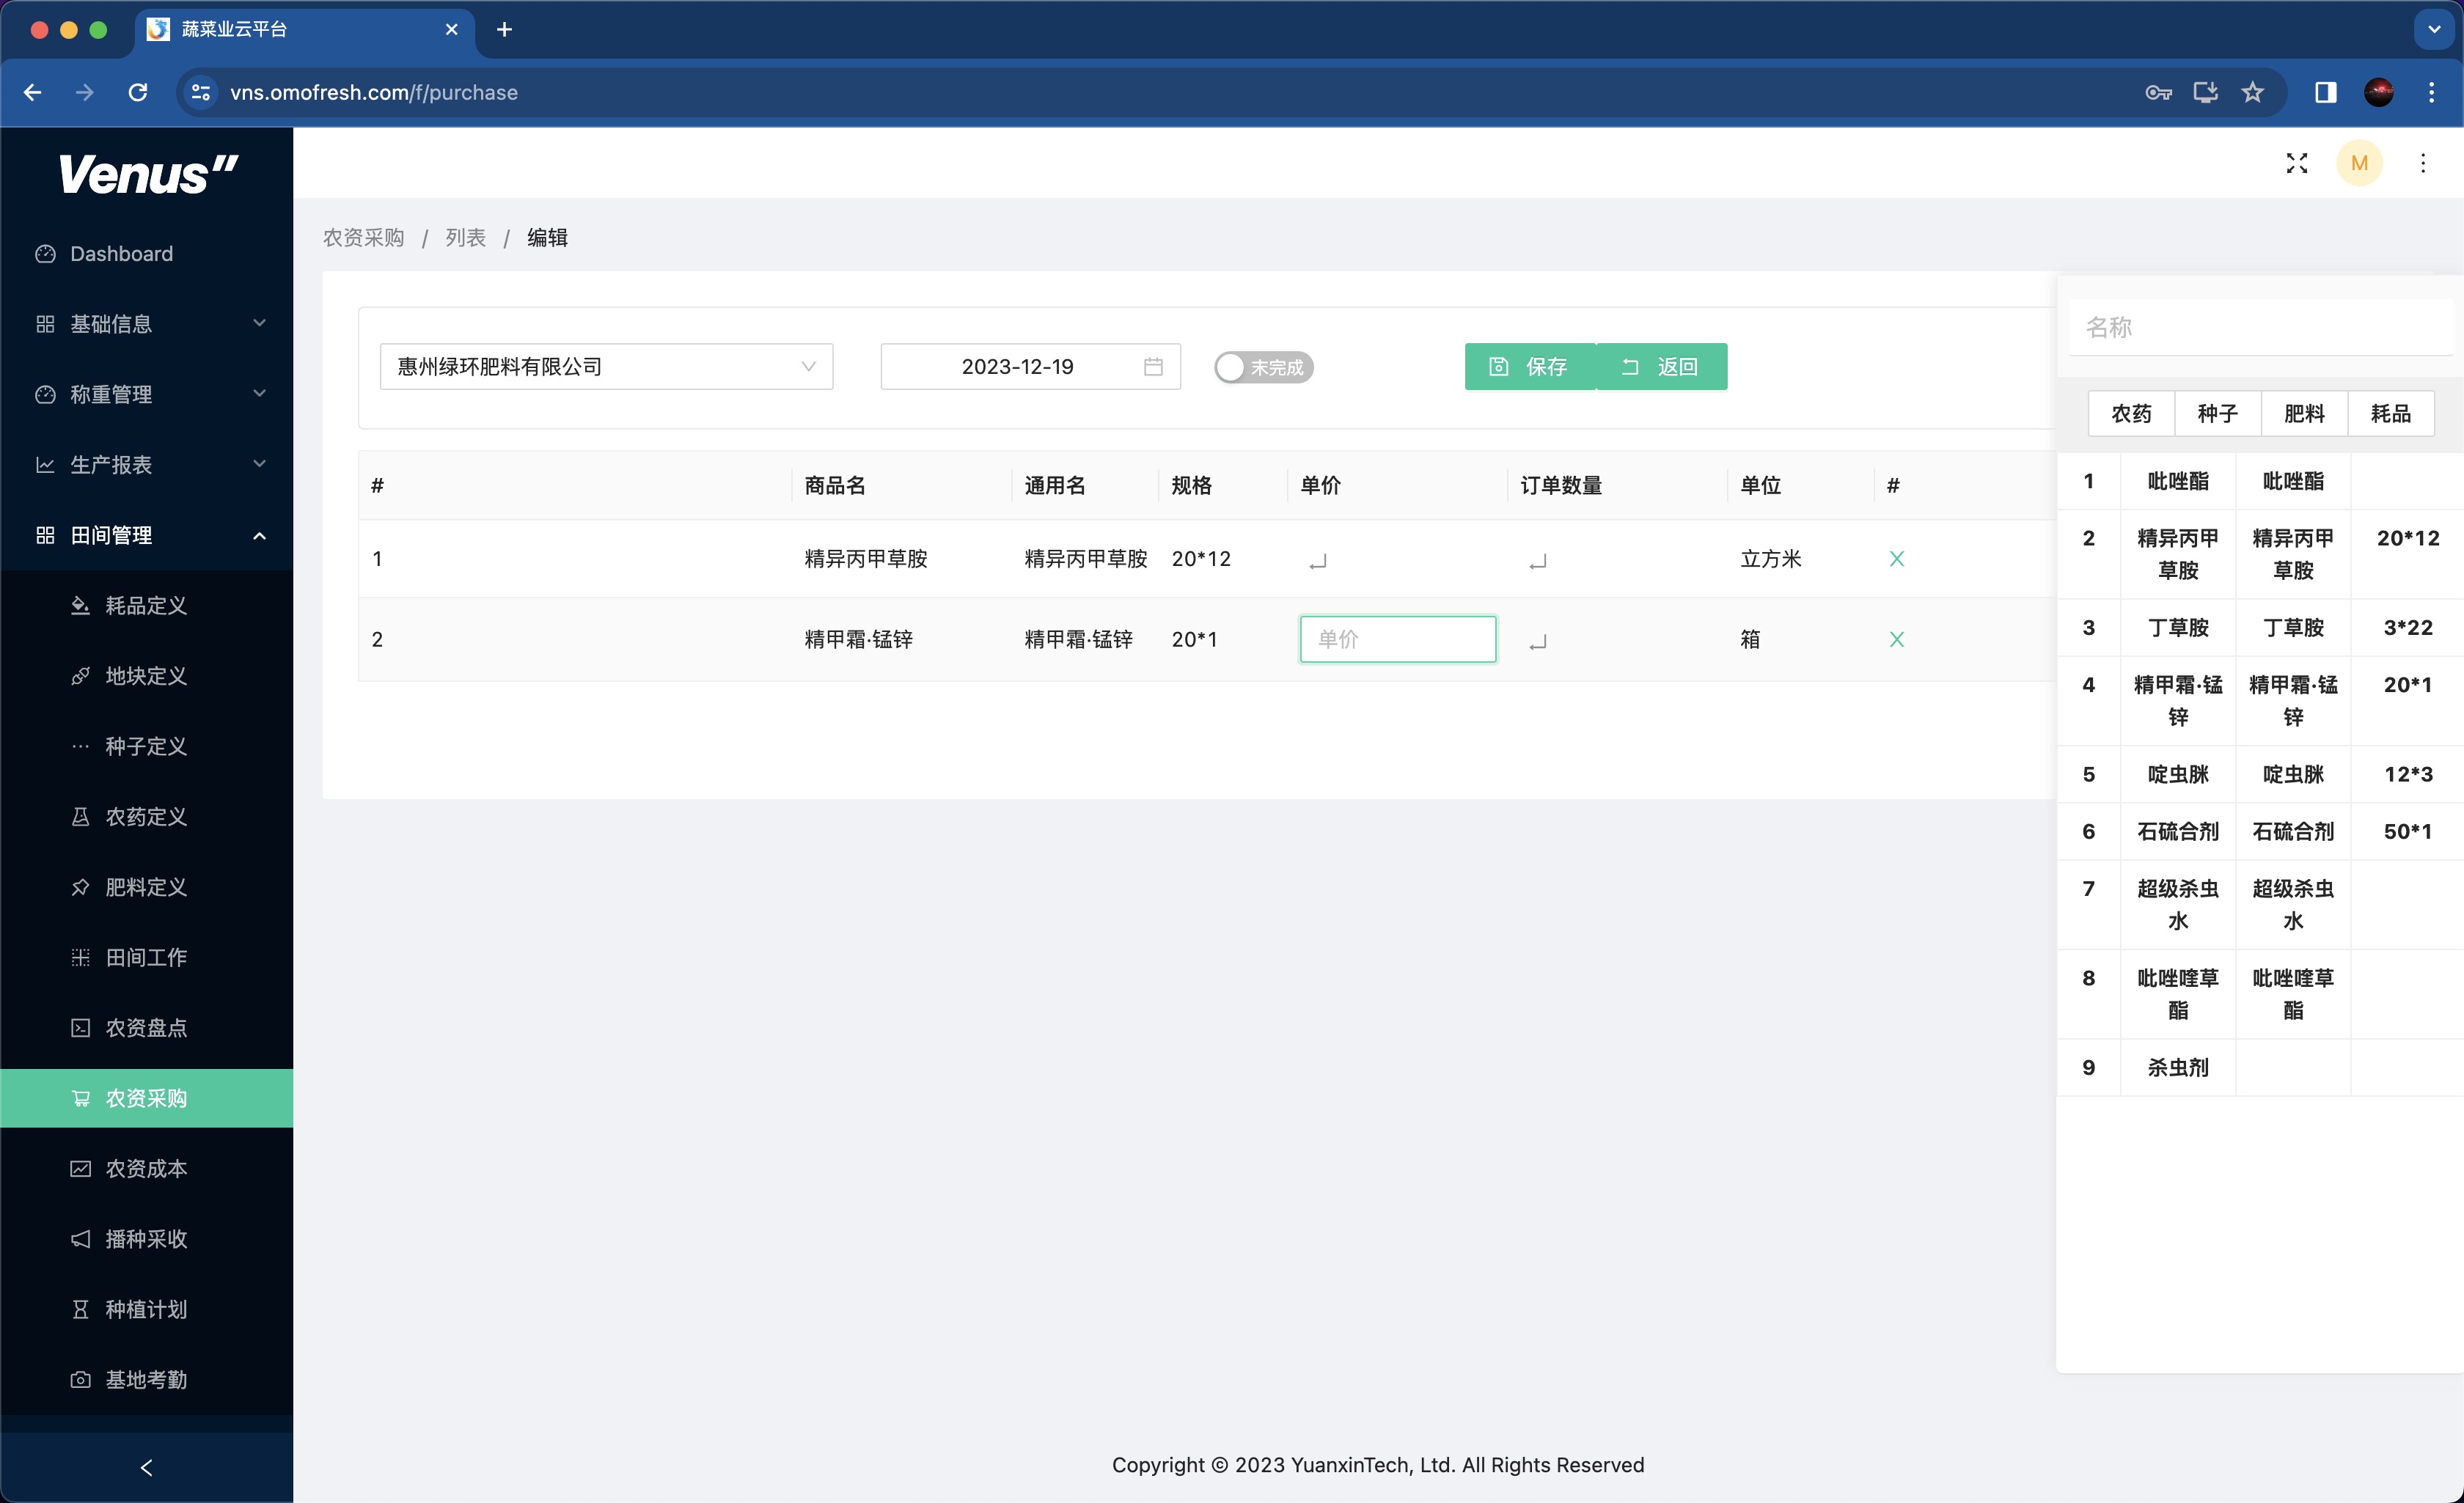The width and height of the screenshot is (2464, 1503).
Task: Toggle fullscreen mode icon
Action: (x=2297, y=163)
